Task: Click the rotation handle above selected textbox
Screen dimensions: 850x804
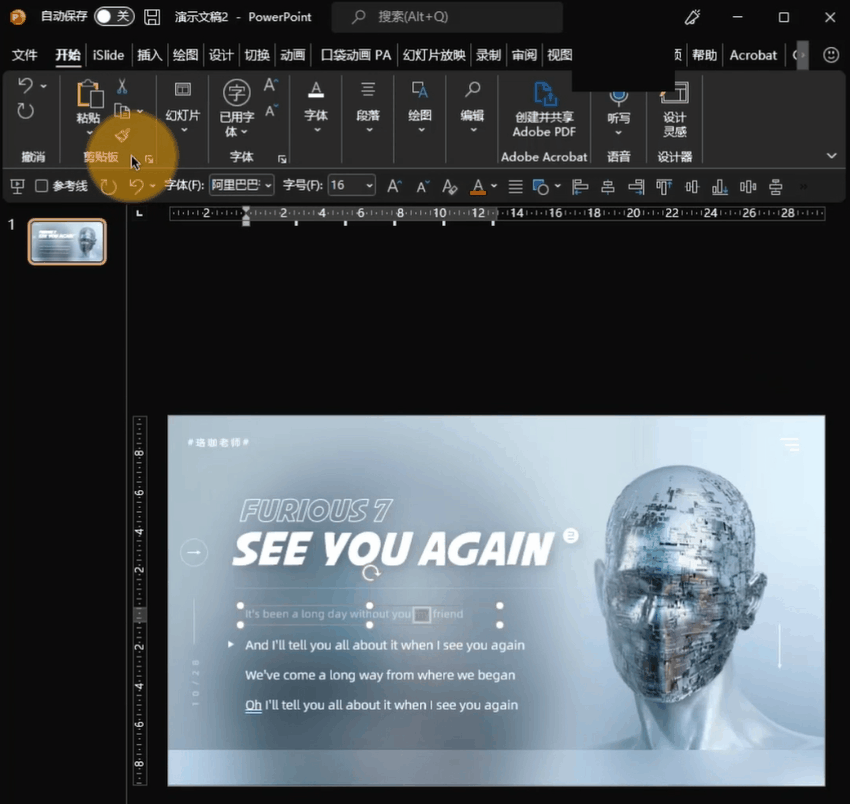Action: pyautogui.click(x=371, y=573)
